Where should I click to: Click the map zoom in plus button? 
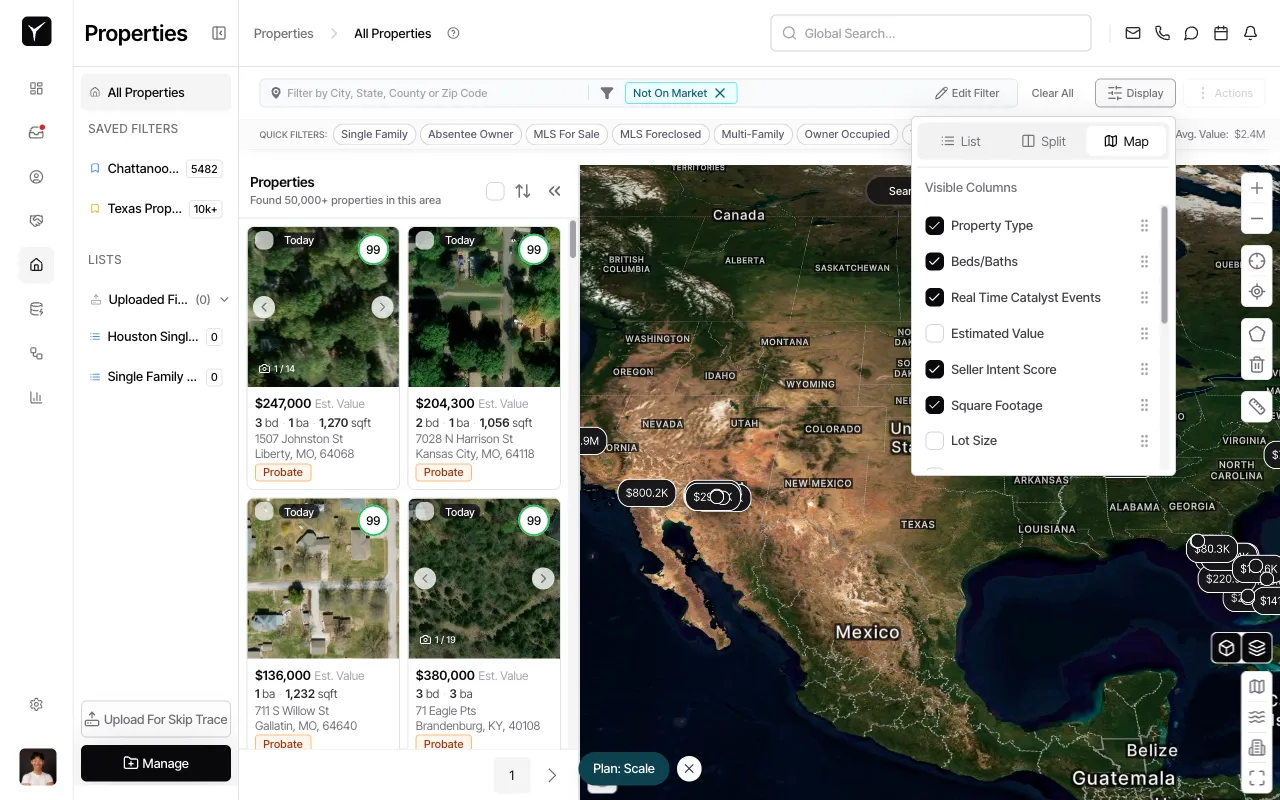click(x=1257, y=188)
